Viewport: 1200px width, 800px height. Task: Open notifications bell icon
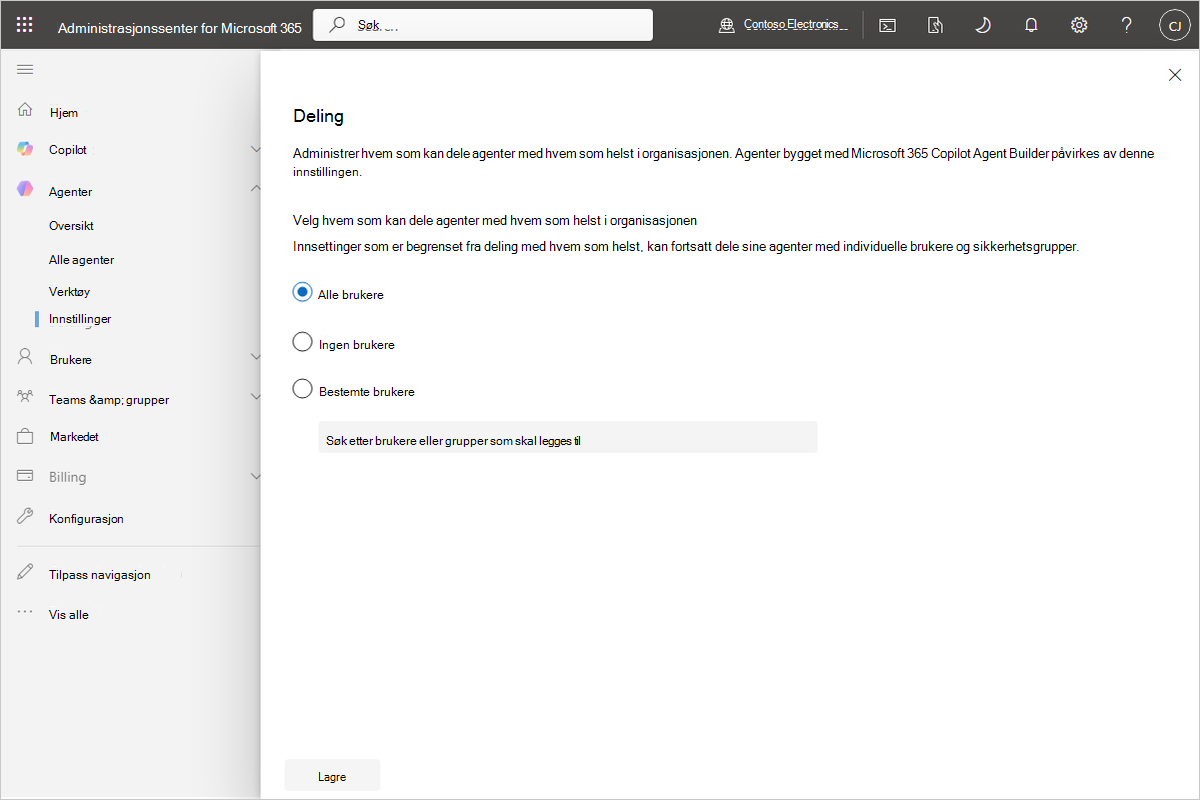[1031, 26]
